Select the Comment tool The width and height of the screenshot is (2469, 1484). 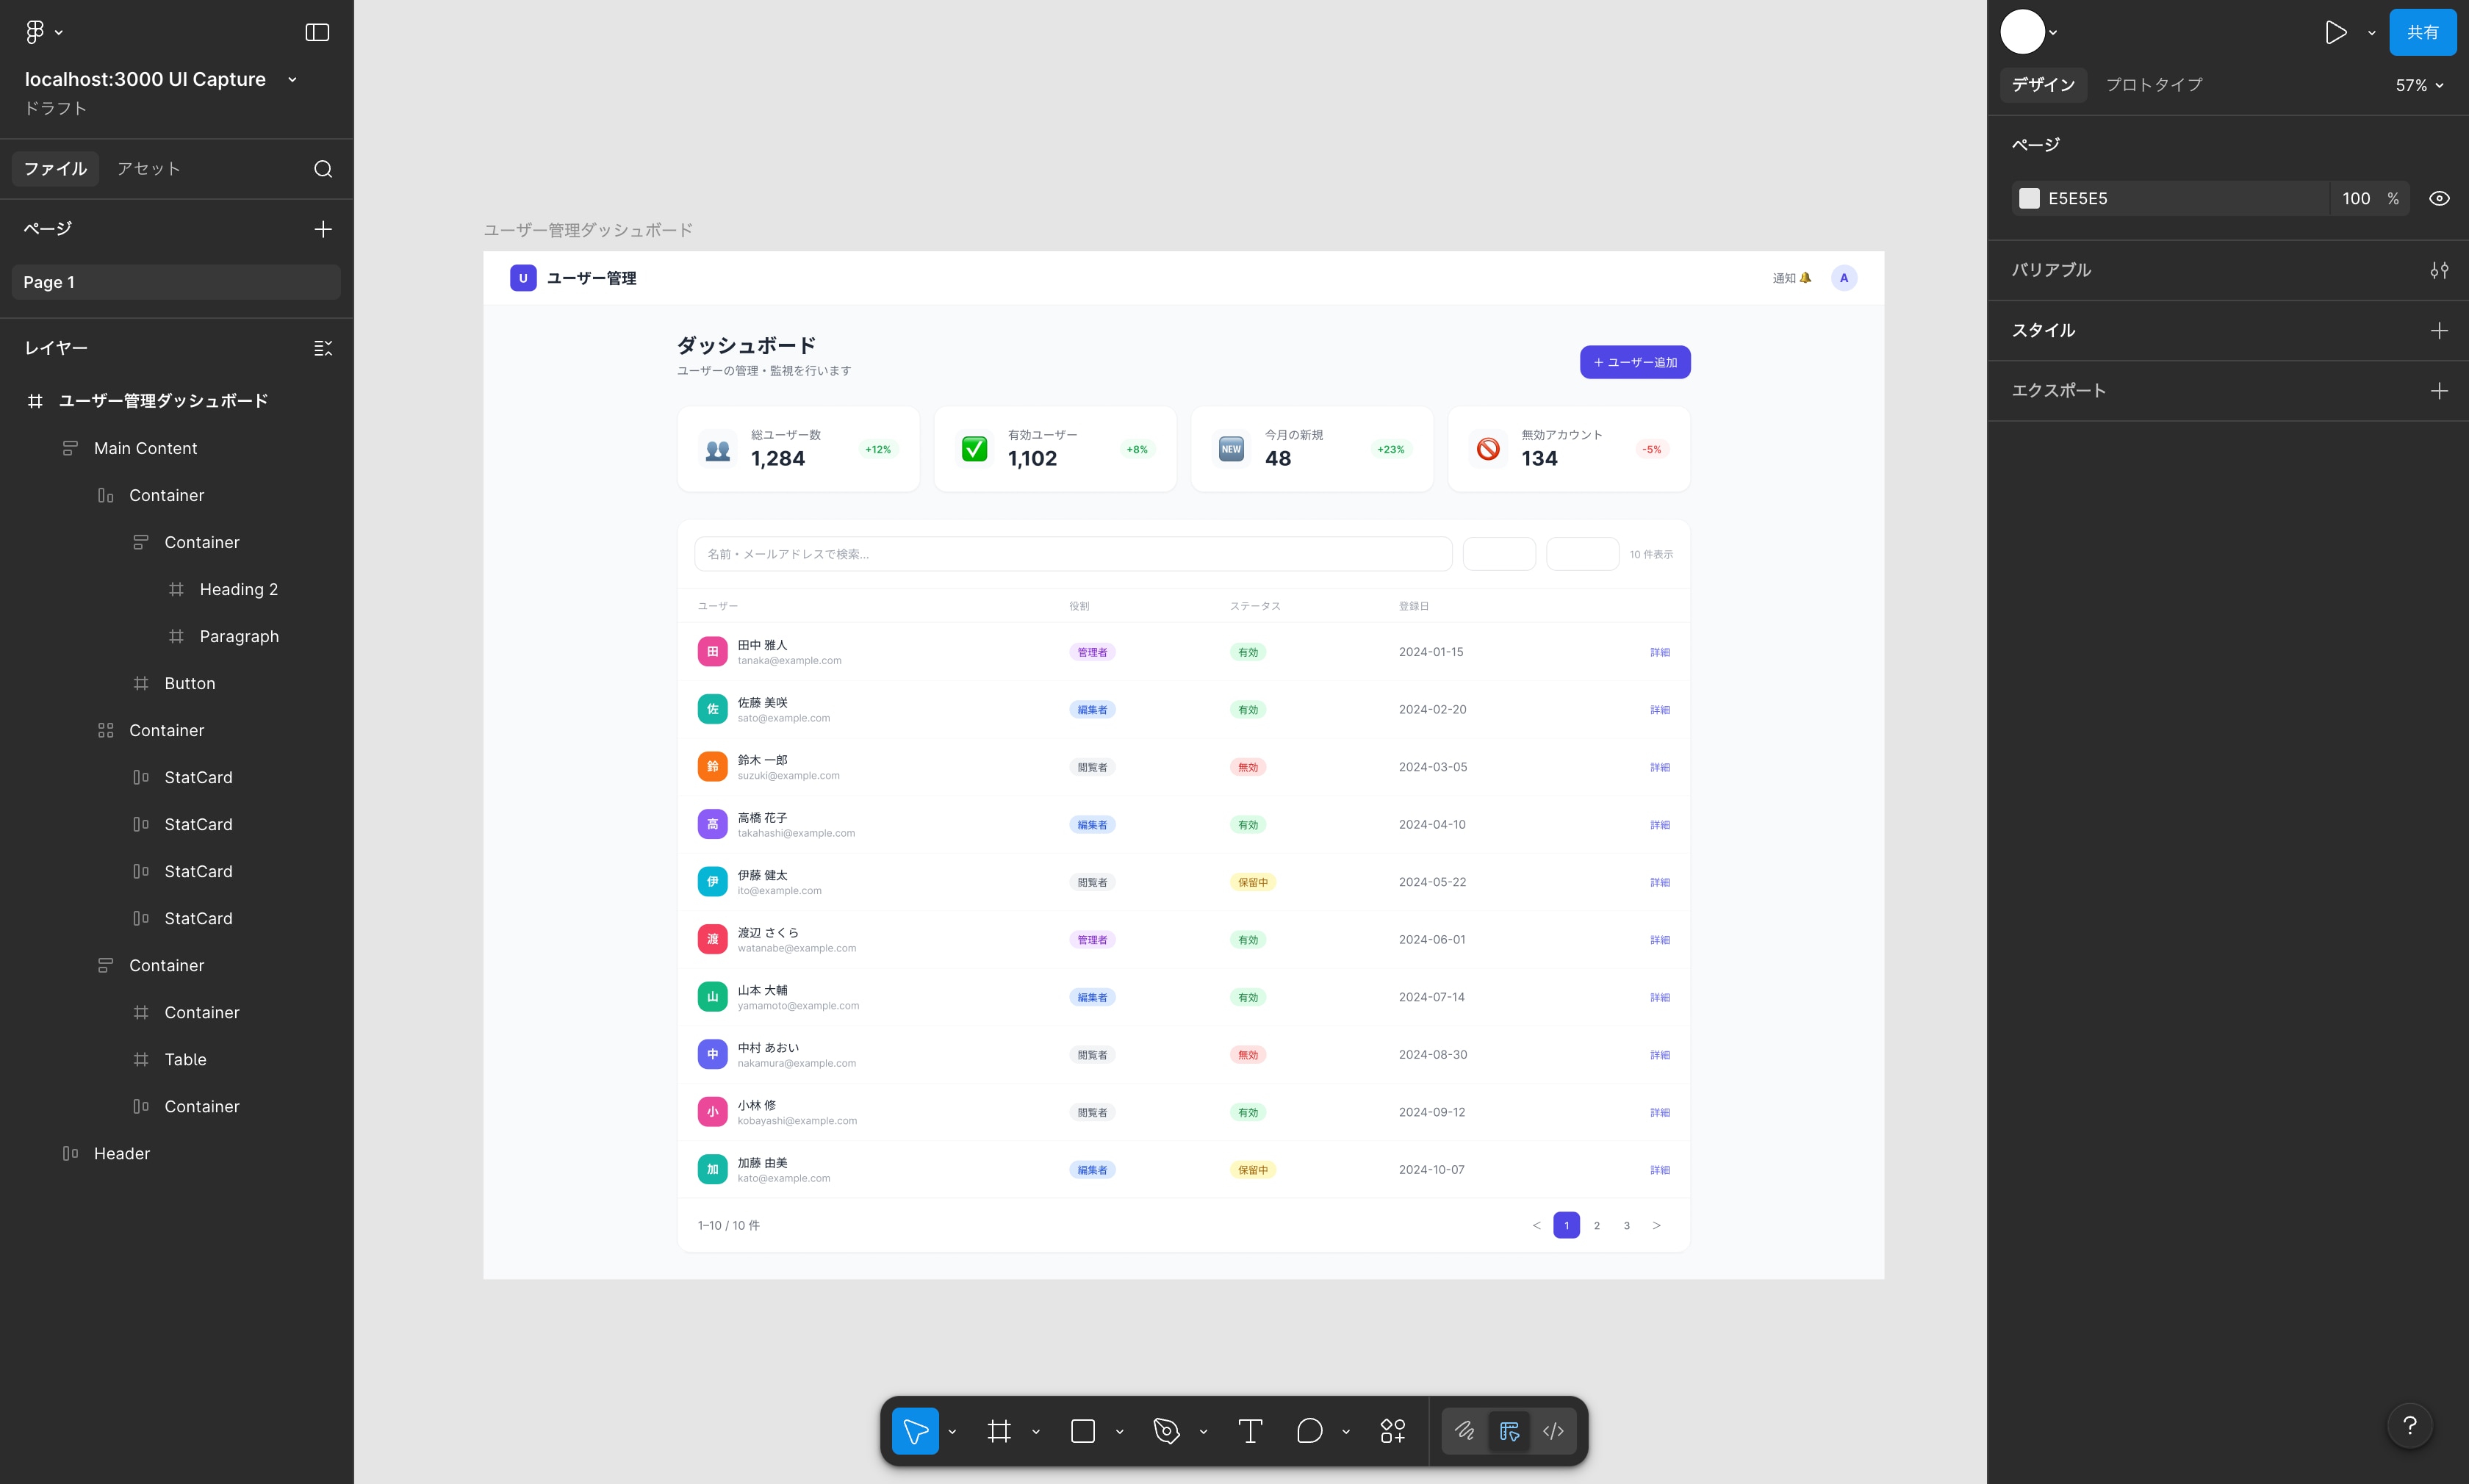click(x=1309, y=1431)
